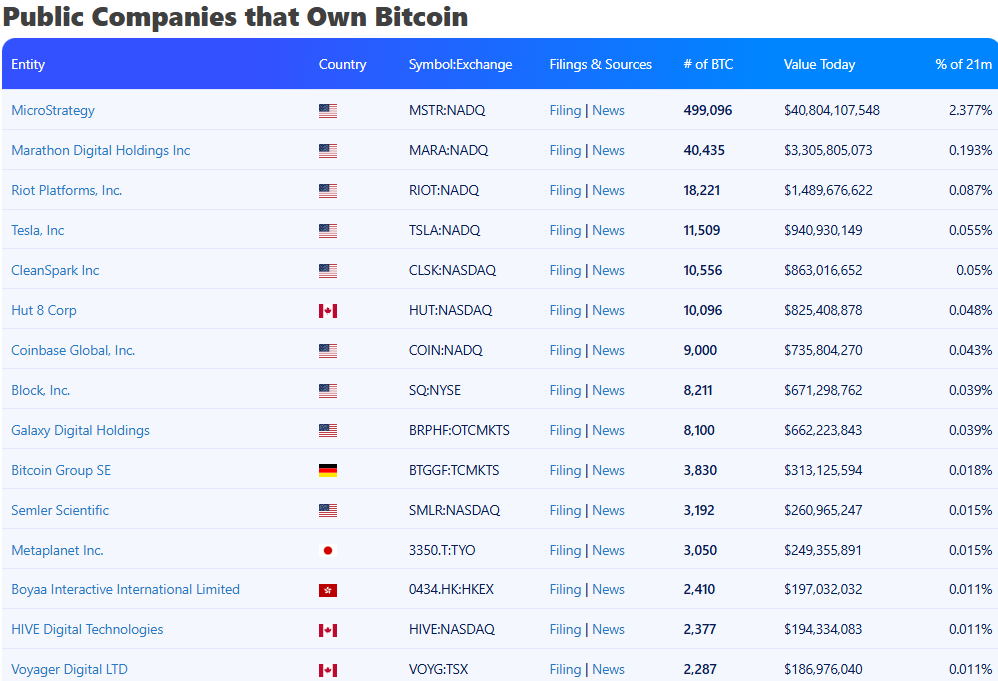Screen dimensions: 998x681
Task: Open the Galaxy Digital Holdings link
Action: pos(80,430)
